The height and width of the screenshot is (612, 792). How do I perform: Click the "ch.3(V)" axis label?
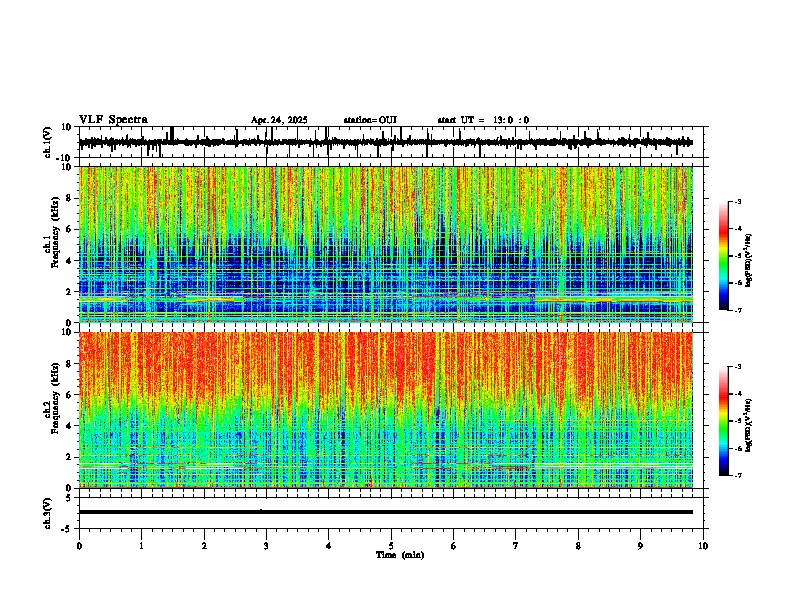(x=48, y=513)
